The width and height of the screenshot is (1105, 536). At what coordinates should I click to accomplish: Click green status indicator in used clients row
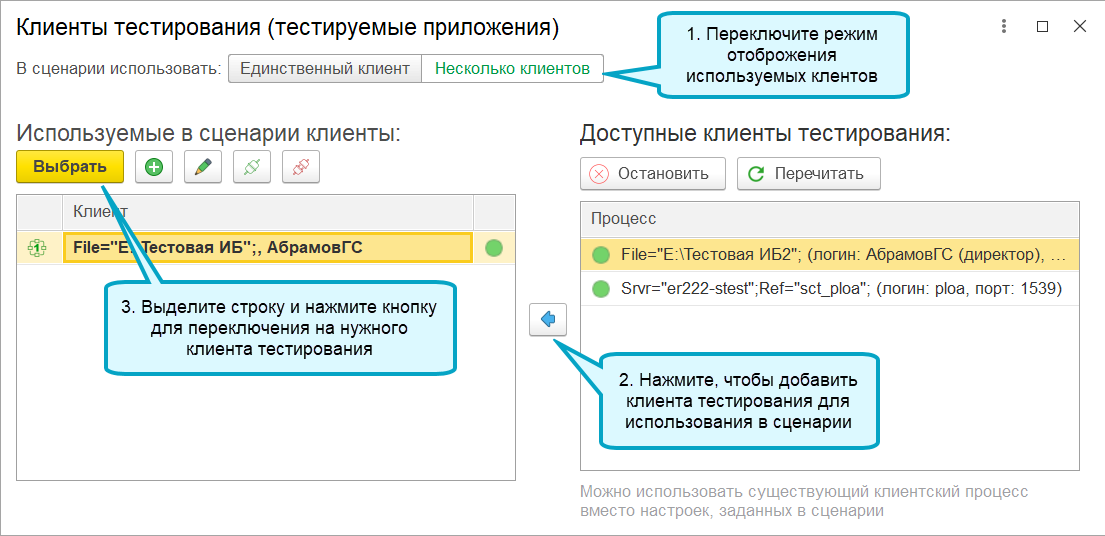[x=494, y=248]
